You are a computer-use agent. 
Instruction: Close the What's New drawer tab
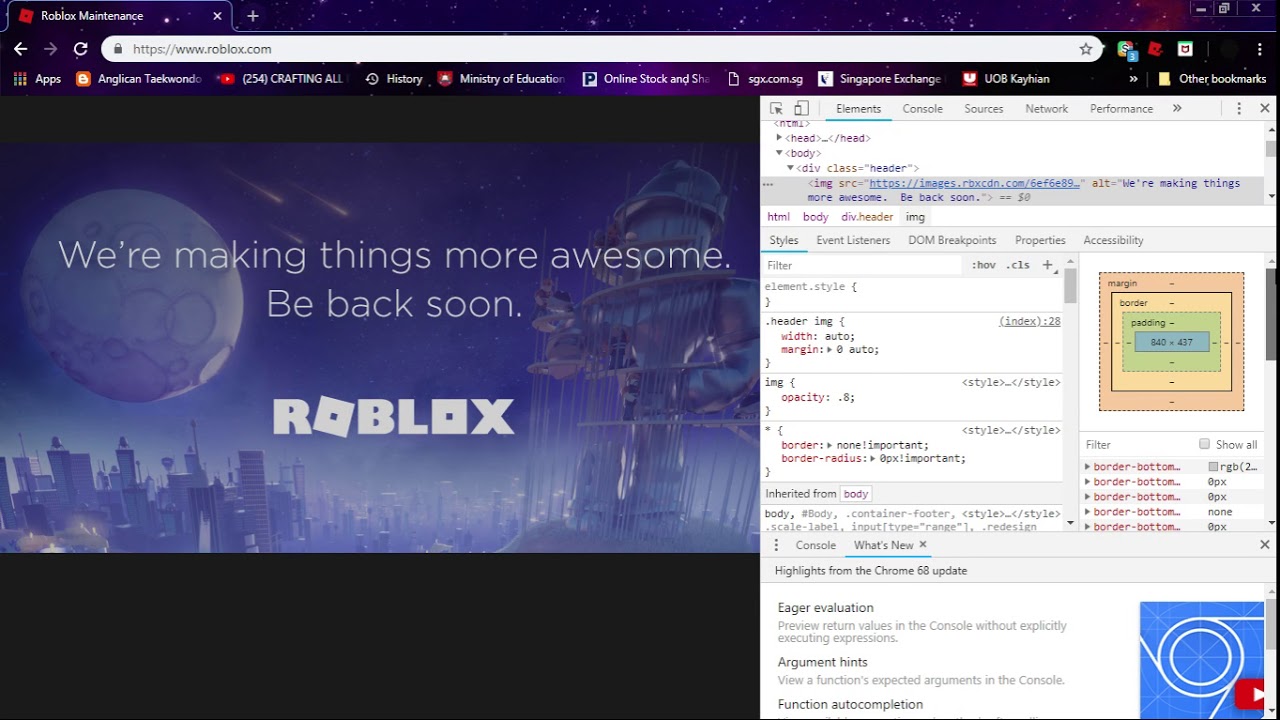[x=923, y=545]
